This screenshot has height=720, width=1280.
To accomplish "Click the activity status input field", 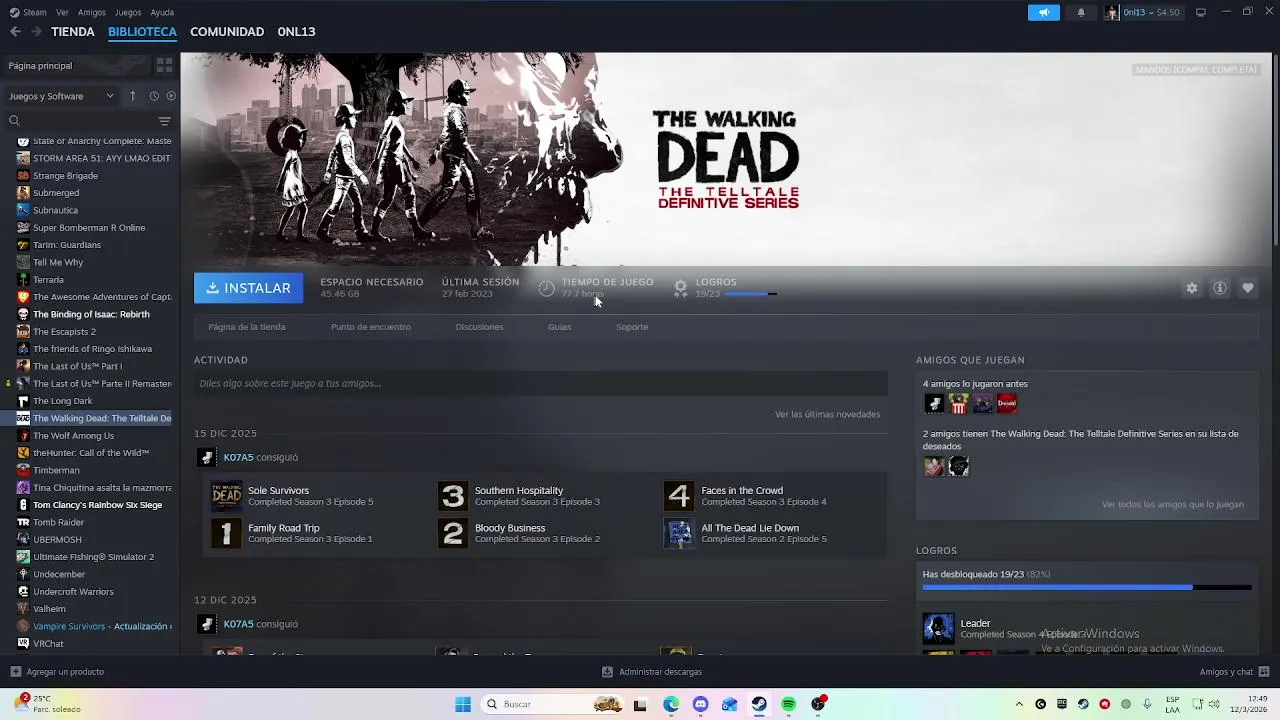I will 540,383.
